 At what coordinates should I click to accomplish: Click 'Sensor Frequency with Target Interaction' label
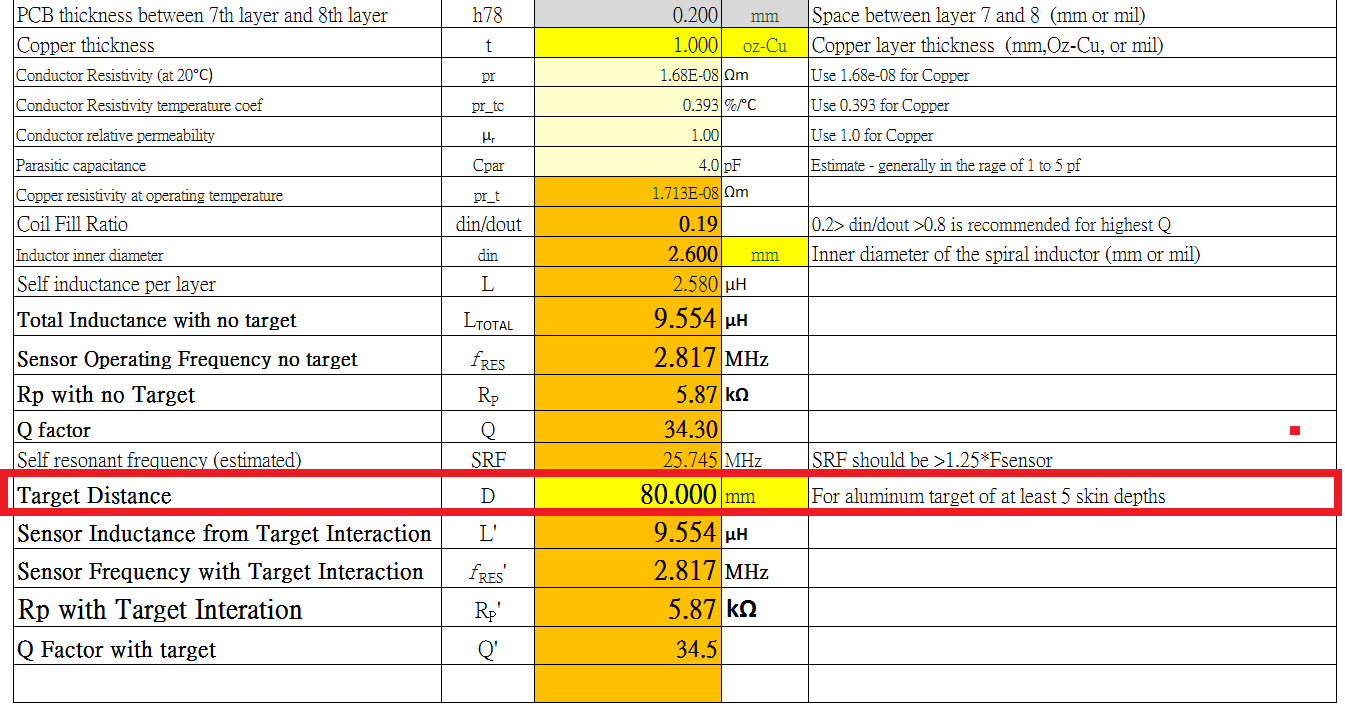tap(221, 572)
